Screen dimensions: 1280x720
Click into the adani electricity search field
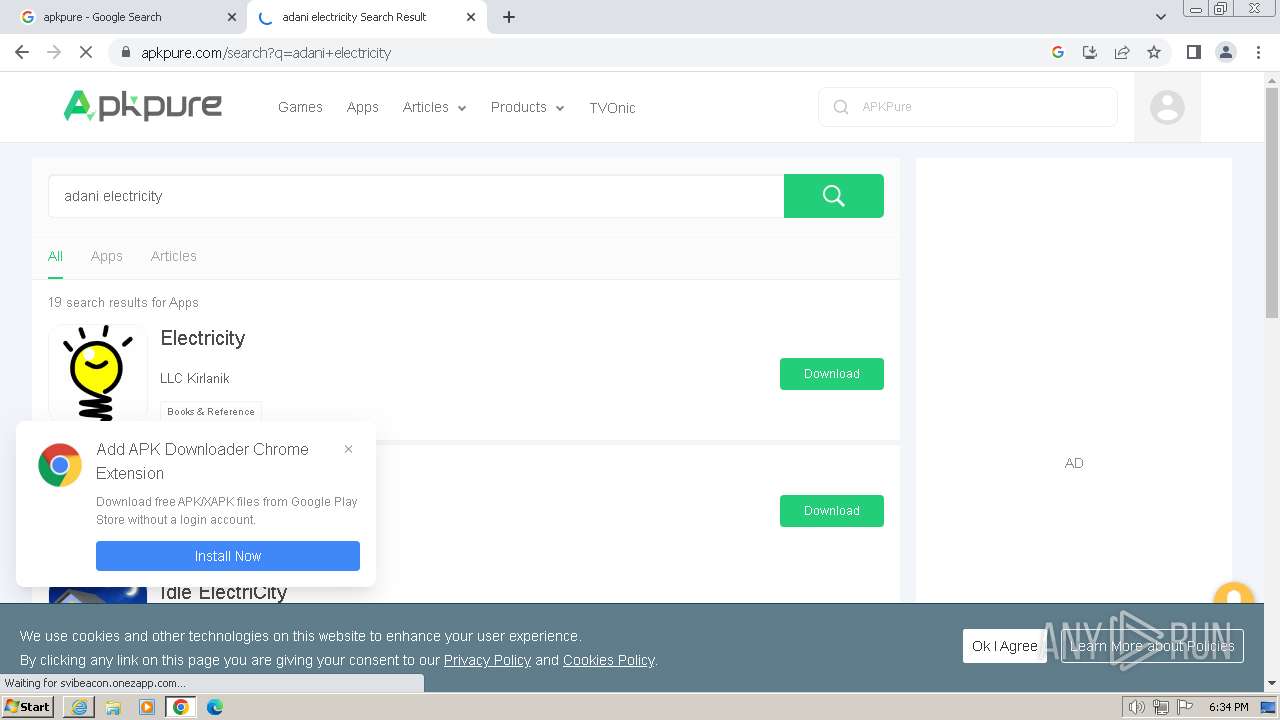click(416, 196)
